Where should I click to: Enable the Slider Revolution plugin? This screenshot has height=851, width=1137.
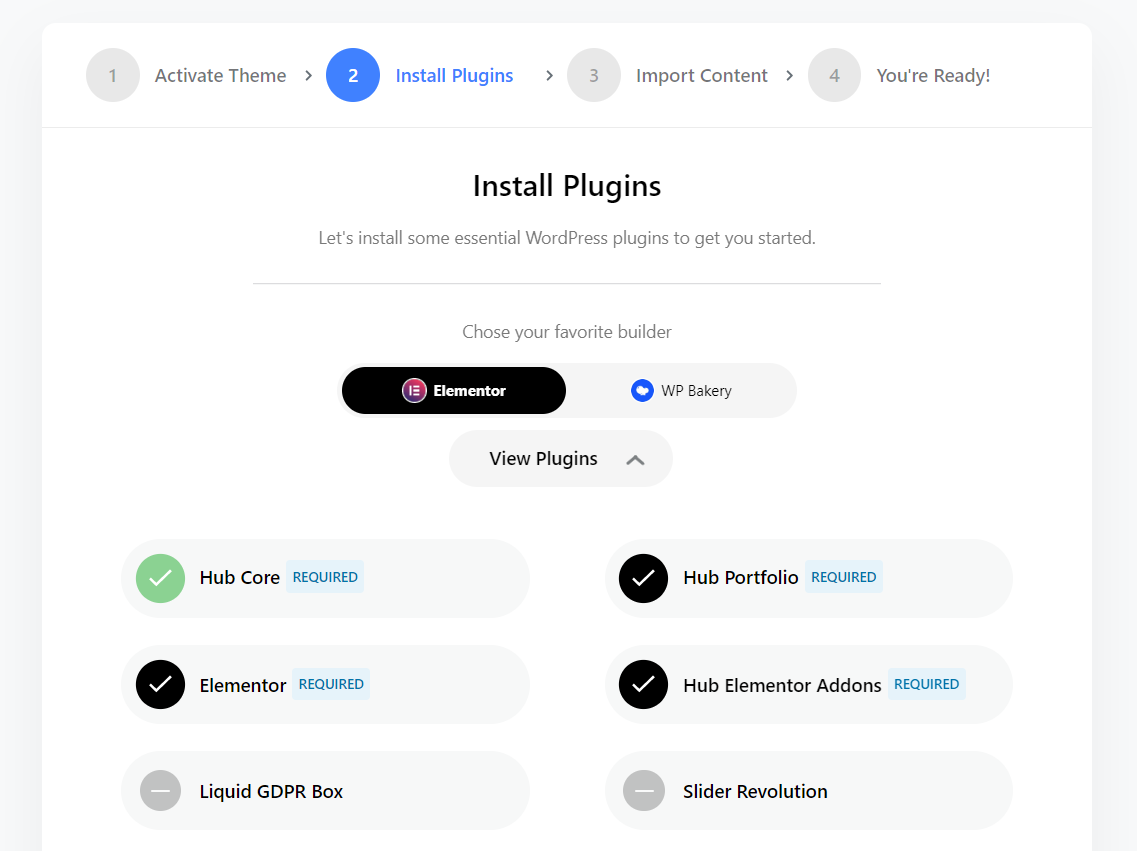click(x=644, y=791)
